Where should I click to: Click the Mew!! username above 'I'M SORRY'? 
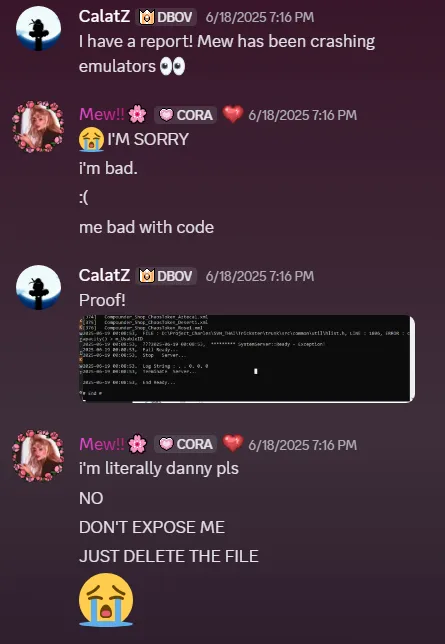[x=101, y=115]
